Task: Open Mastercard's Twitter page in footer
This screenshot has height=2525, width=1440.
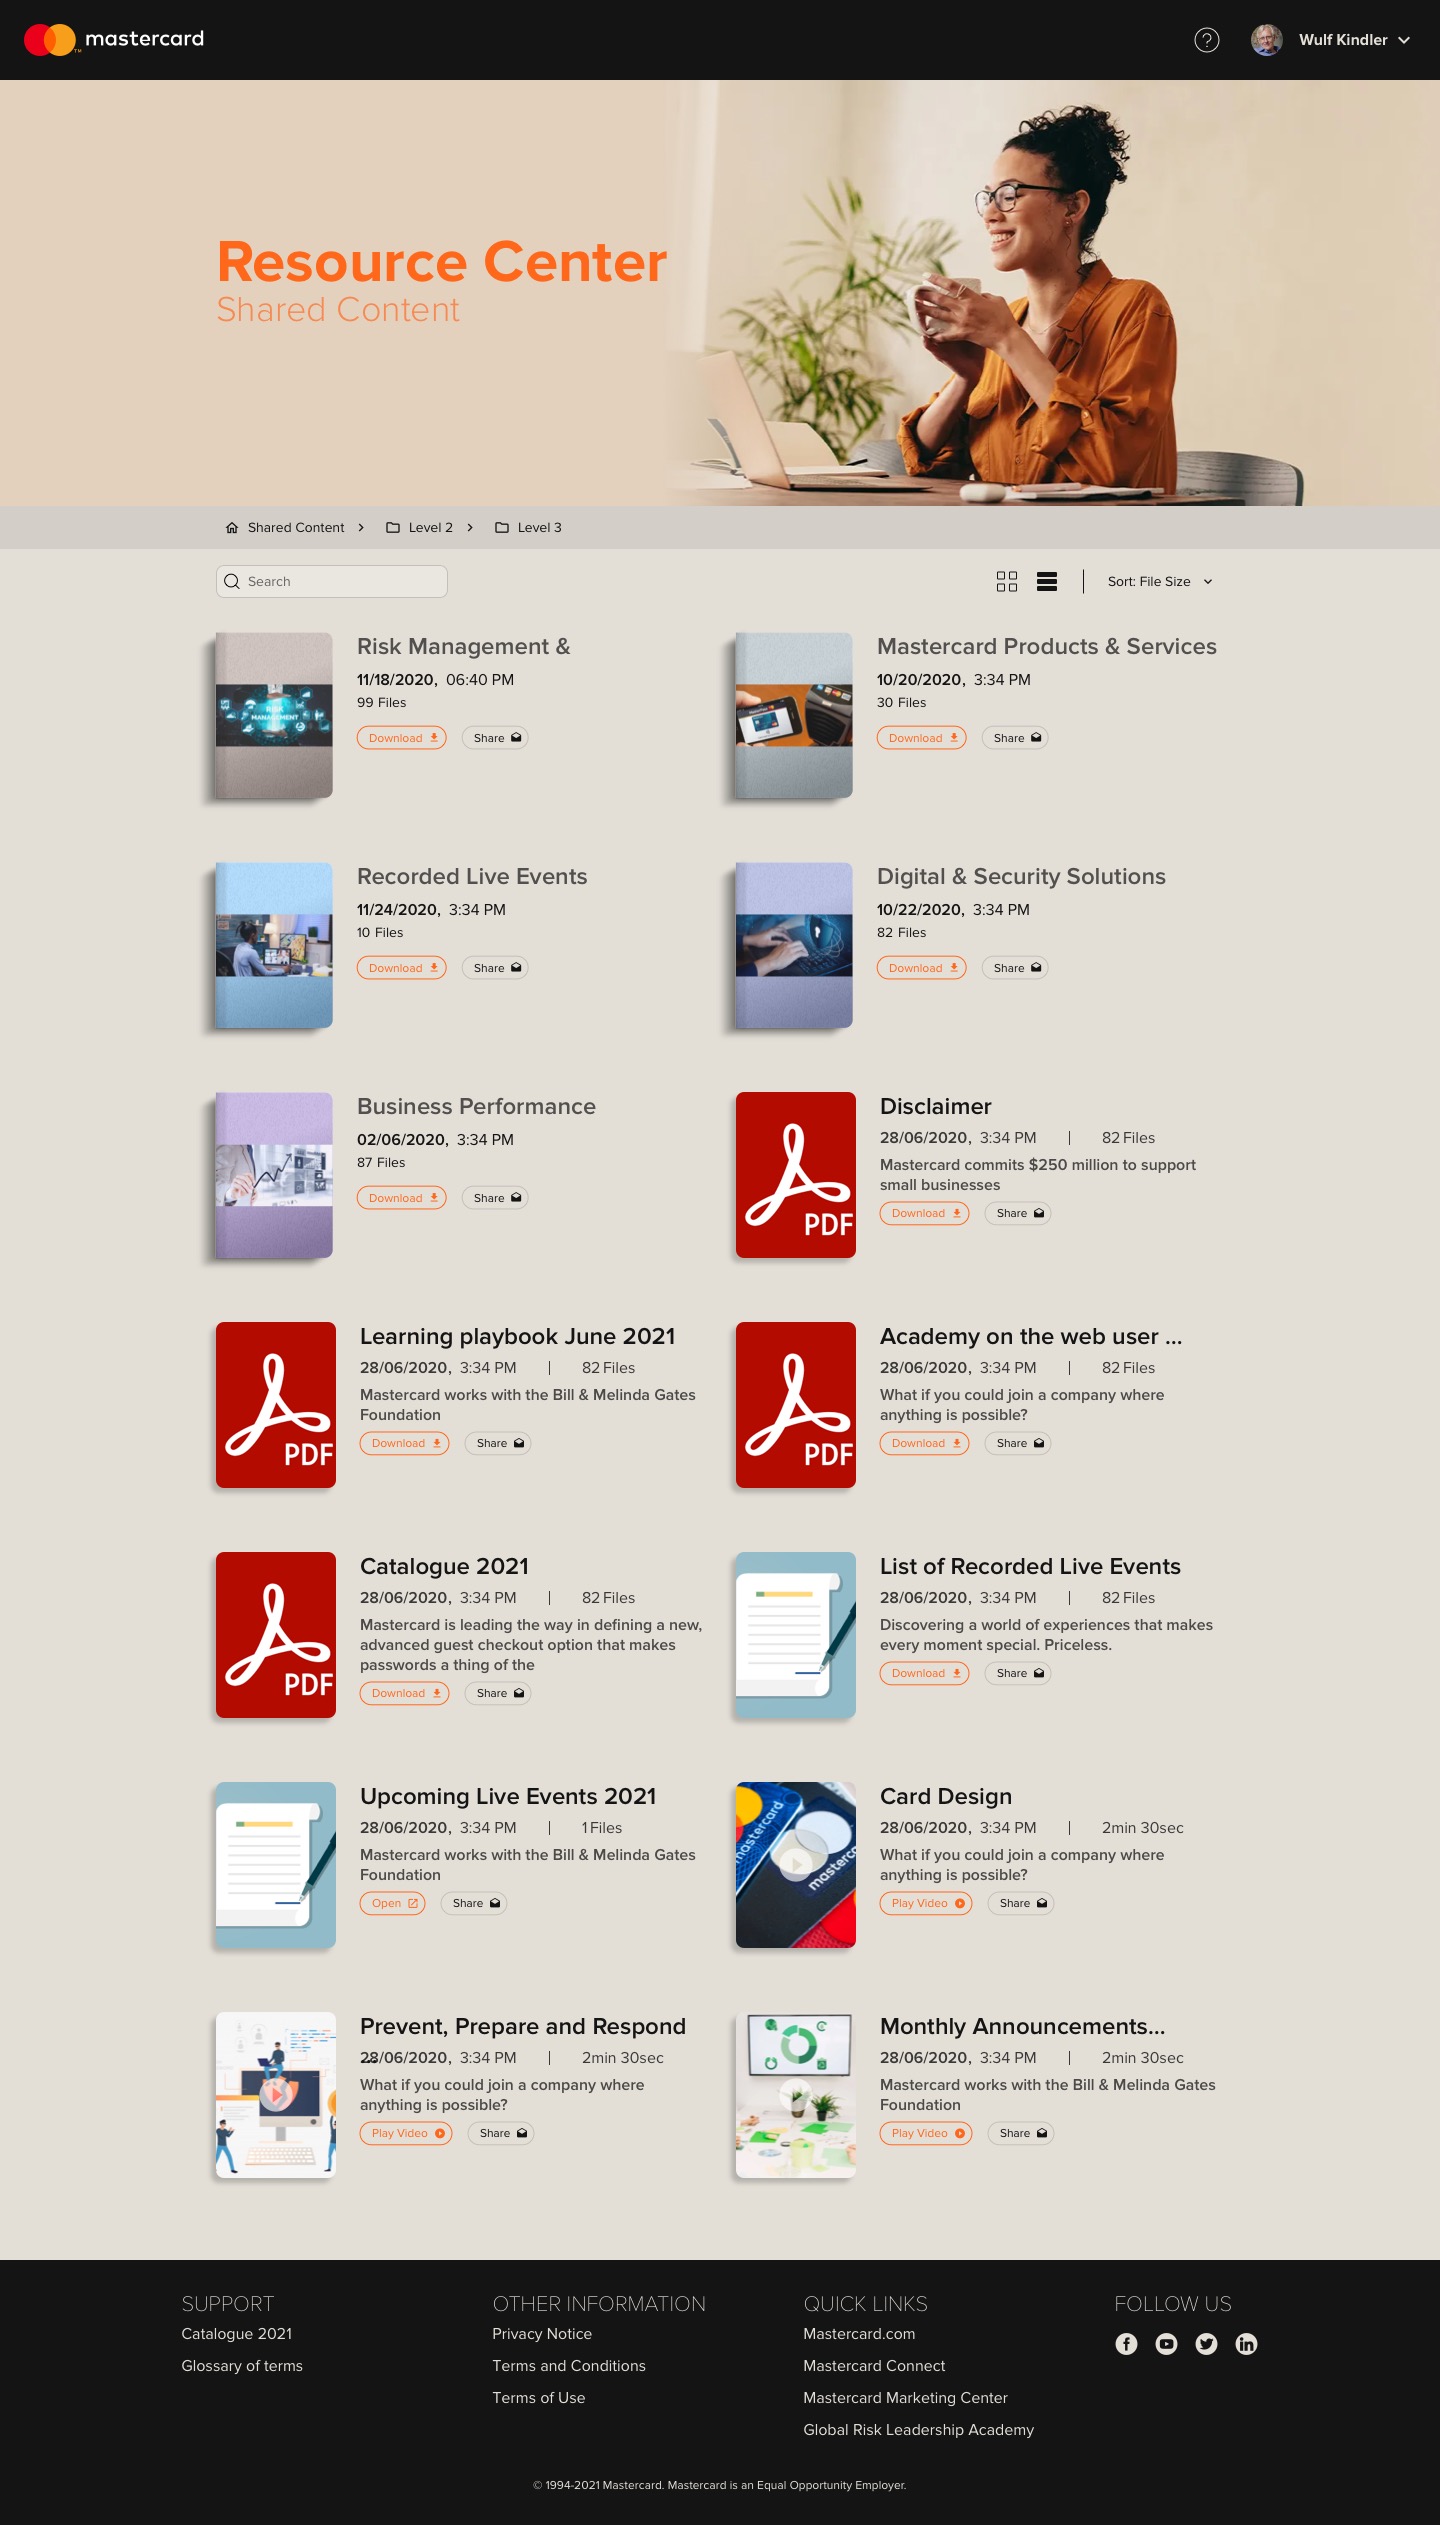Action: pyautogui.click(x=1206, y=2344)
